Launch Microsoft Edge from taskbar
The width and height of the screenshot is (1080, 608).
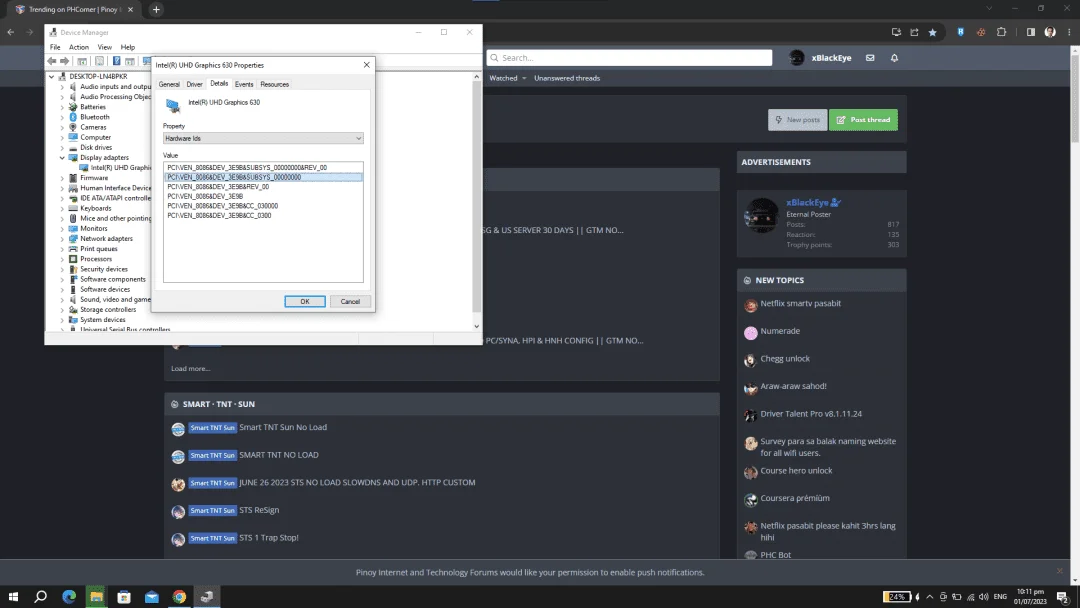point(69,596)
